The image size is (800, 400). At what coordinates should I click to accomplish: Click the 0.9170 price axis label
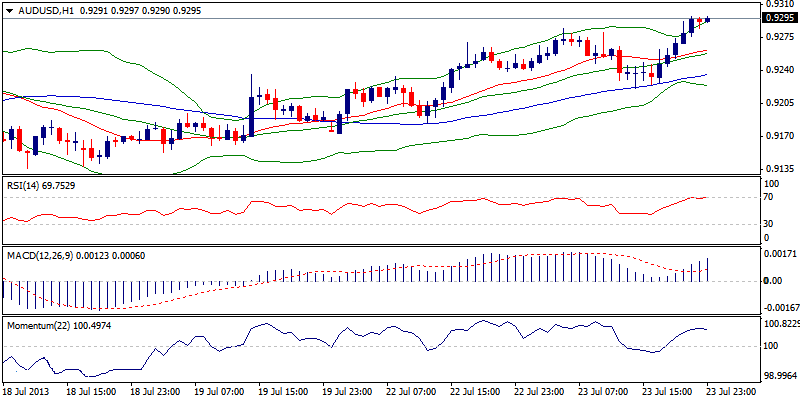pyautogui.click(x=776, y=135)
